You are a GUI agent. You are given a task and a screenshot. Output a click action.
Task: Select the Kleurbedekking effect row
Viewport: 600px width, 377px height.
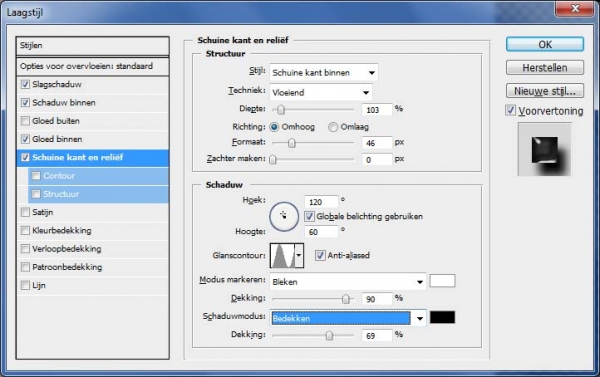coord(93,230)
